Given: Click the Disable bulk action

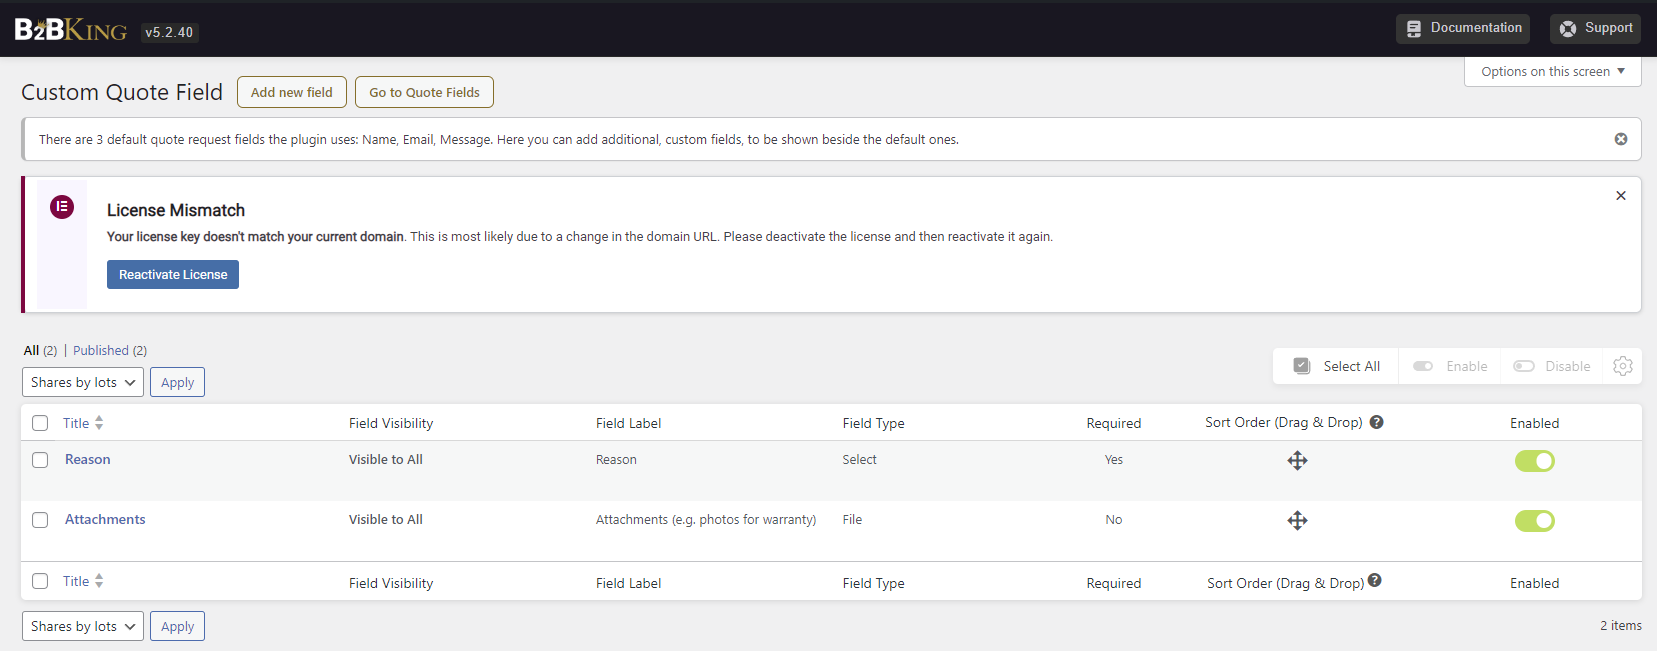Looking at the screenshot, I should pyautogui.click(x=1552, y=366).
